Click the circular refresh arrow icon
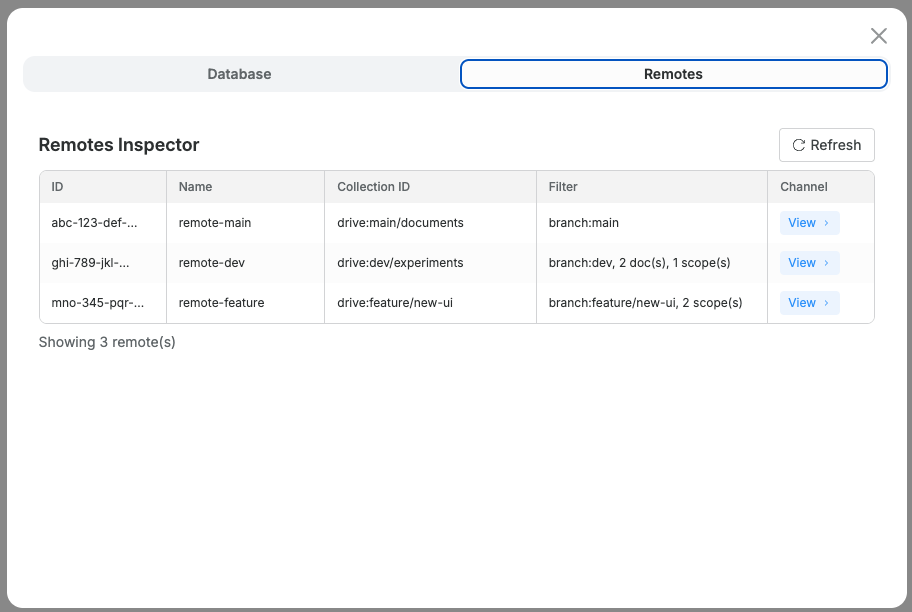912x612 pixels. [798, 144]
